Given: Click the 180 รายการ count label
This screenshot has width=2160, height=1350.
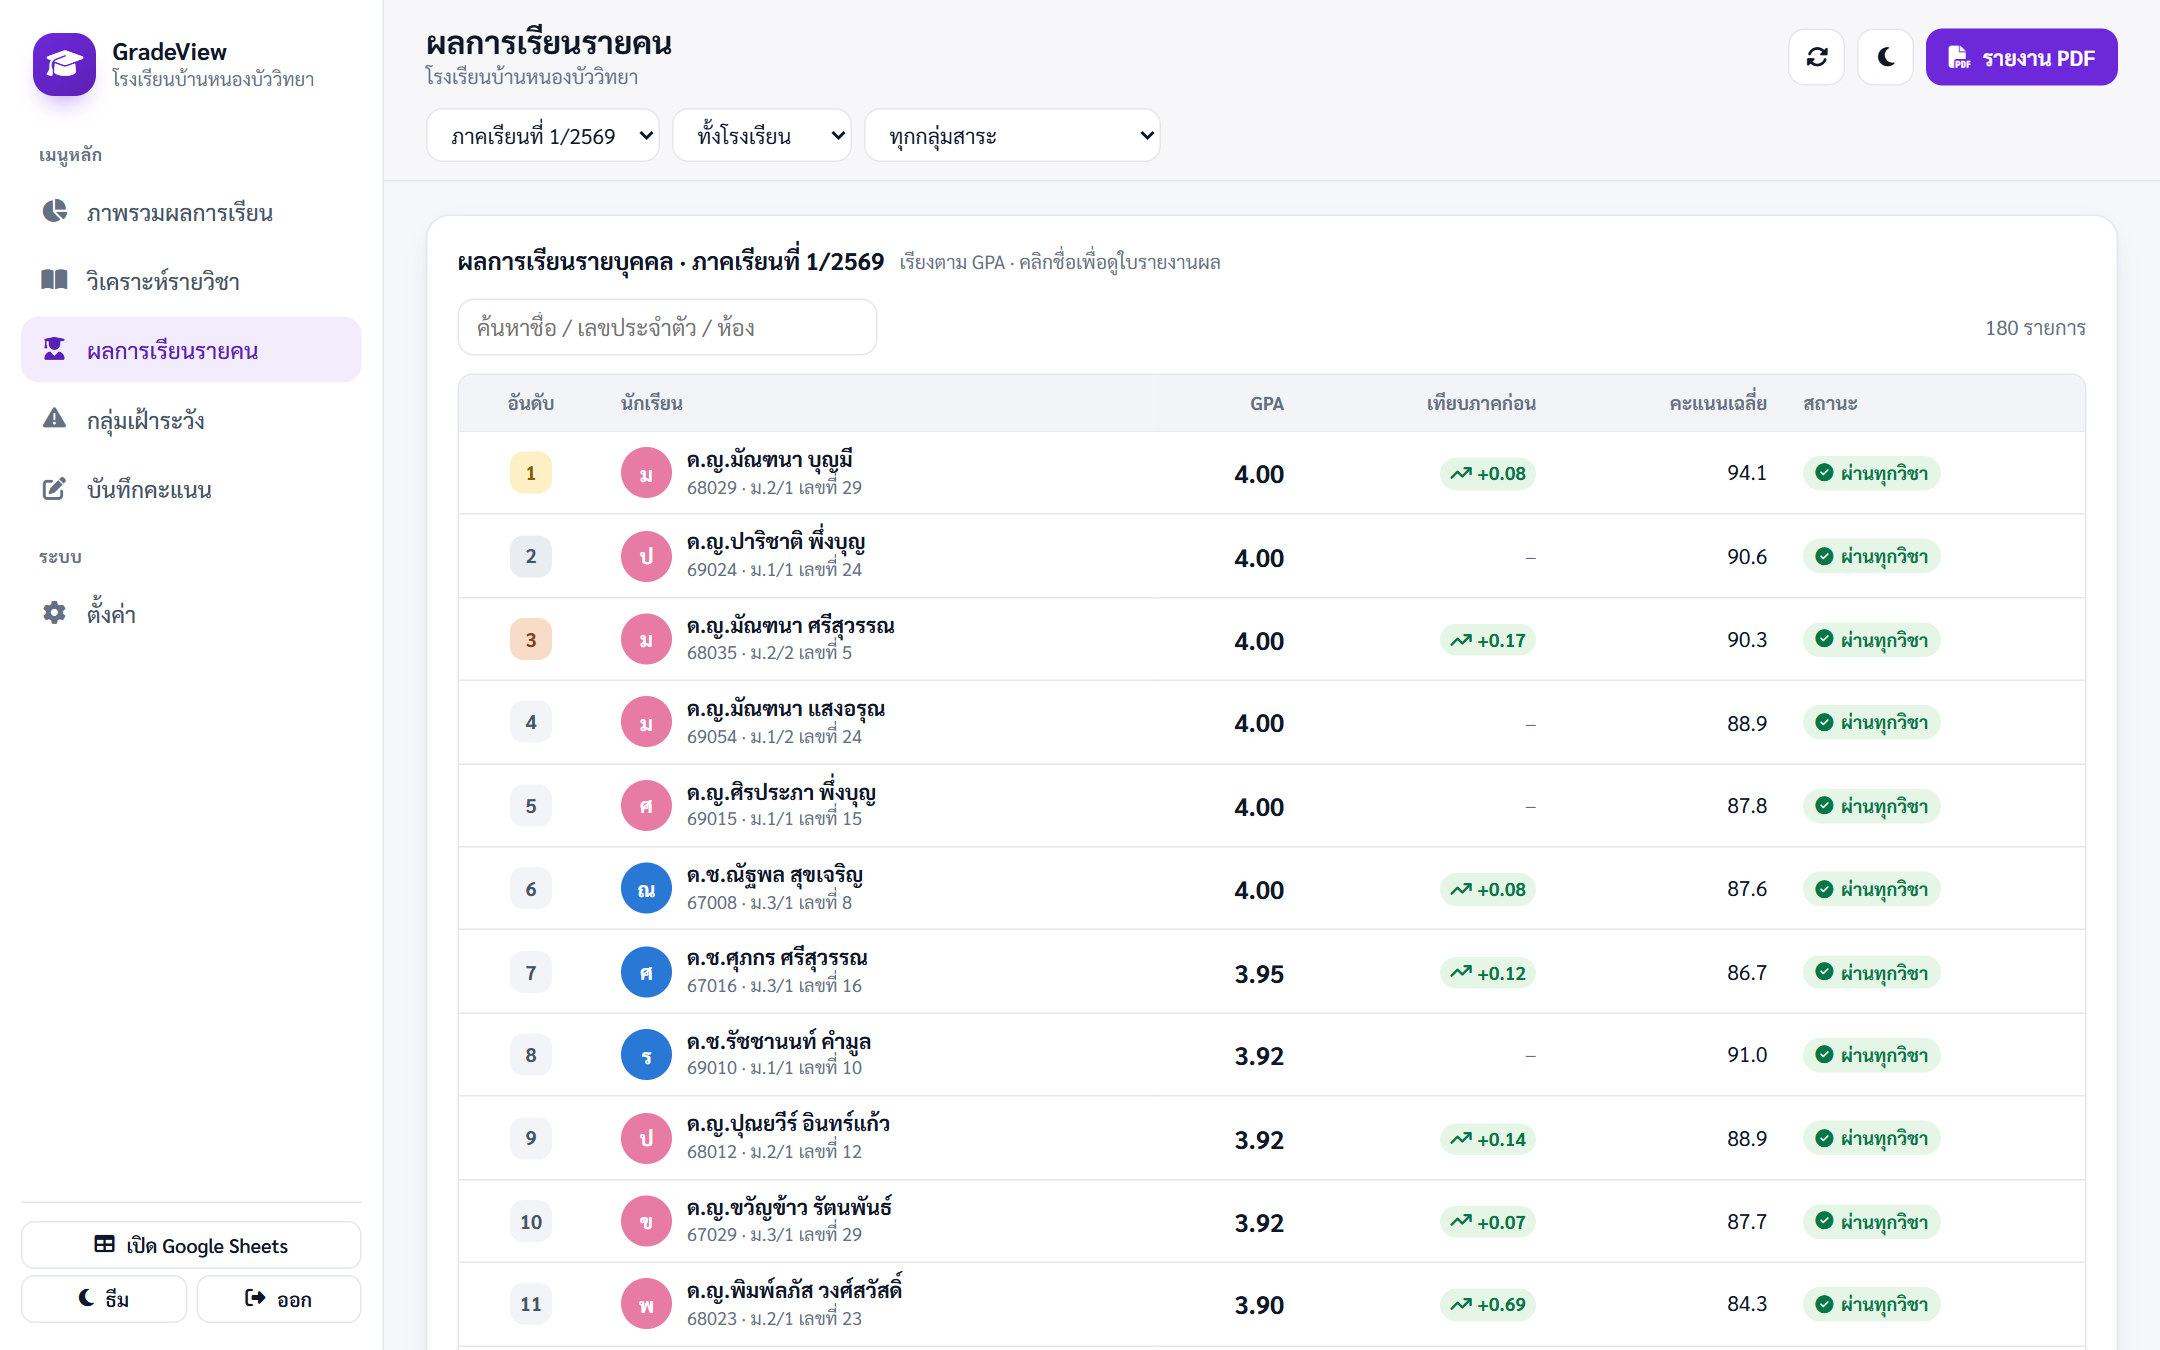Looking at the screenshot, I should coord(2035,328).
